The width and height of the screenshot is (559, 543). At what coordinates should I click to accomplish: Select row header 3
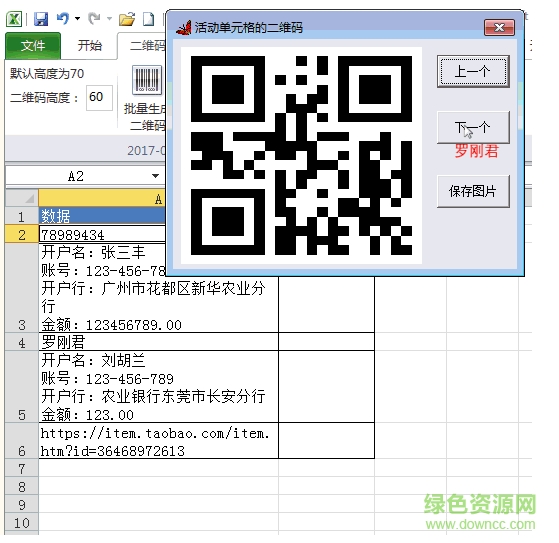tap(22, 288)
